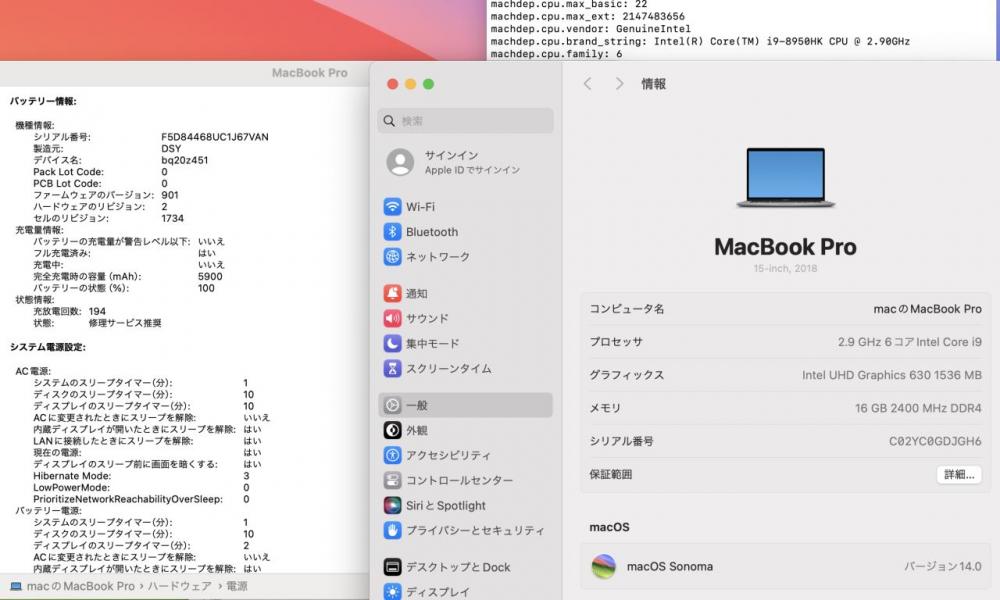This screenshot has height=600, width=1000.
Task: Click cycle count 194 value
Action: 97,311
